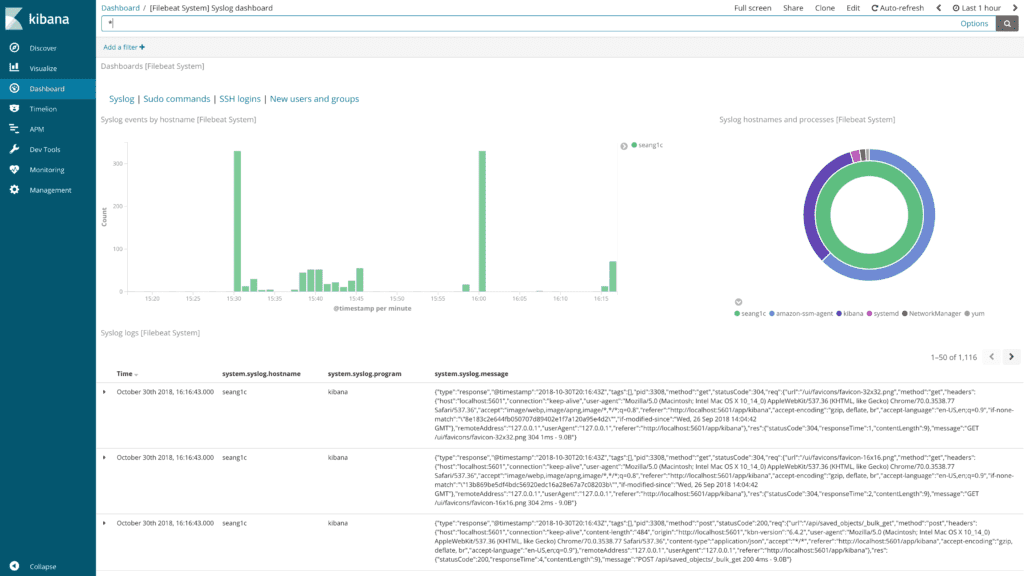Open the query bar Options

pos(974,24)
